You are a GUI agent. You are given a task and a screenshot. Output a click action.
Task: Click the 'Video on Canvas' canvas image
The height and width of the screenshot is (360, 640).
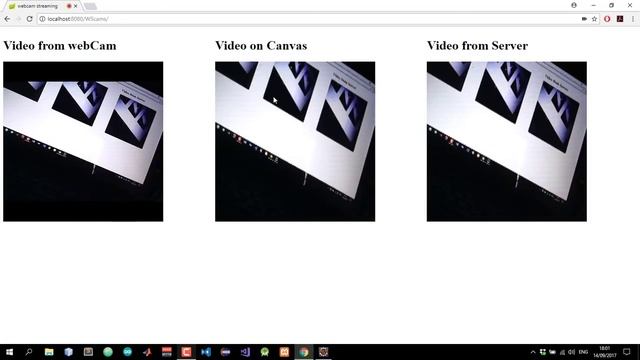click(x=295, y=142)
